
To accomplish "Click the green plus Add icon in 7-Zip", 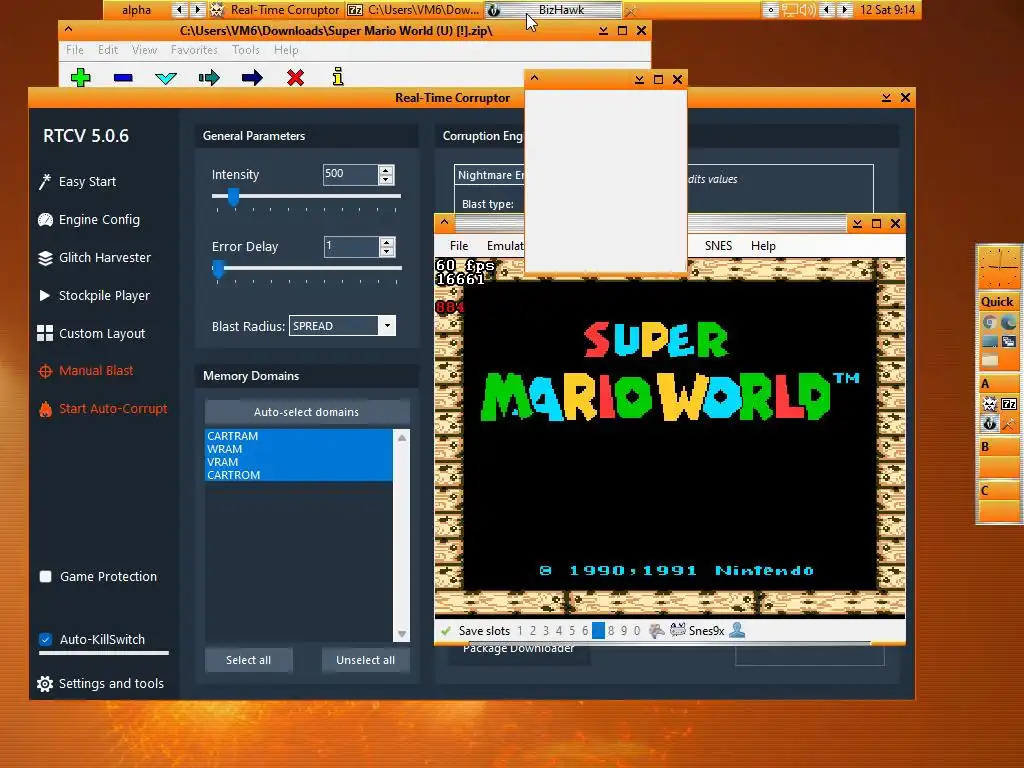I will pyautogui.click(x=80, y=78).
